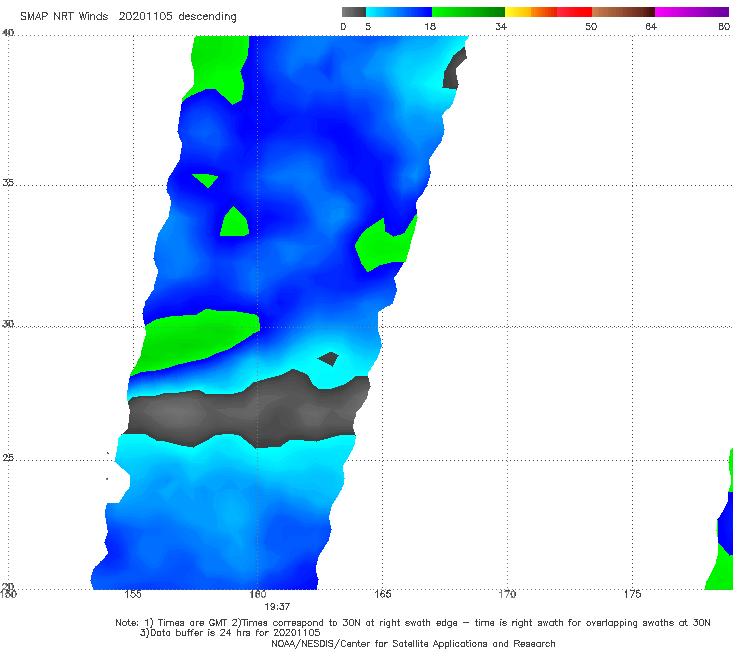Click the green patch at right edge near 33N

(x=385, y=245)
